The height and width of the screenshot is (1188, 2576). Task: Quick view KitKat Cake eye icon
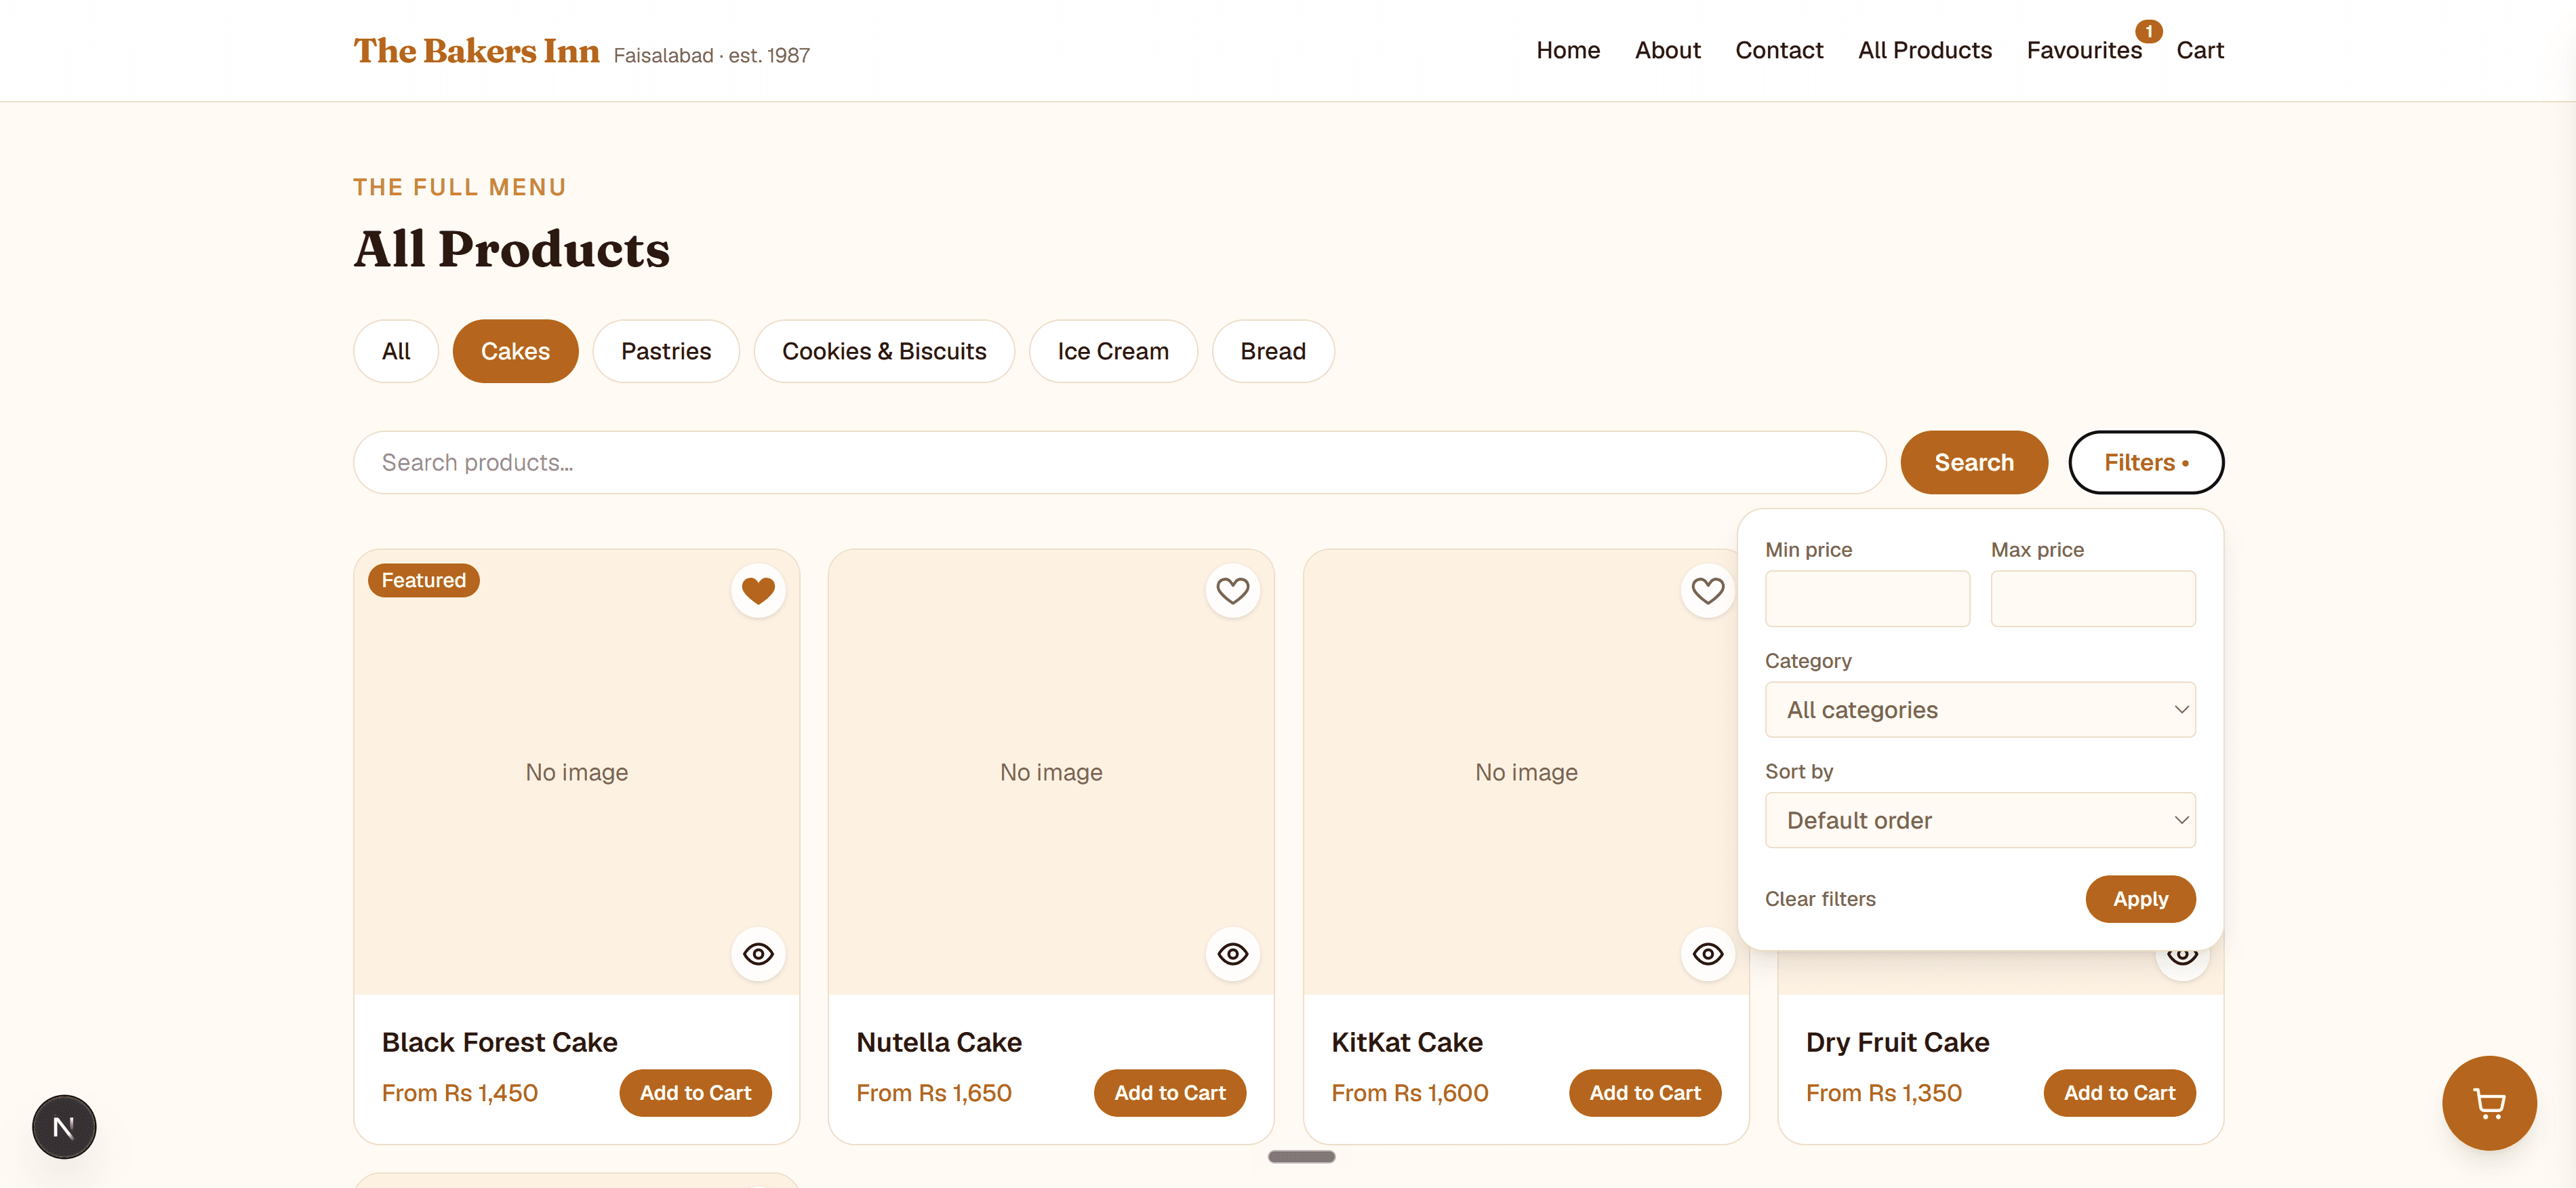point(1707,954)
